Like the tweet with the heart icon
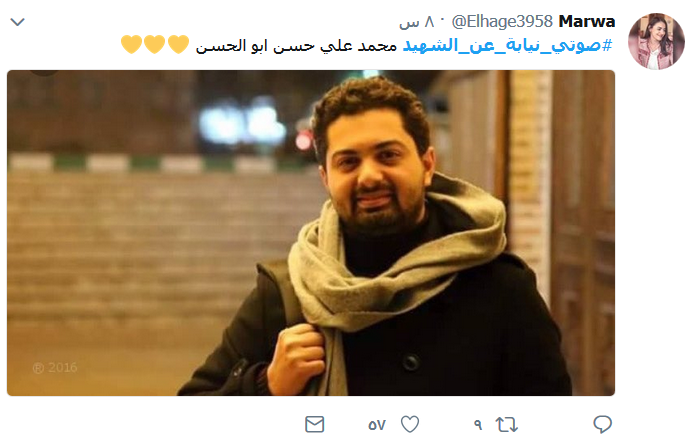 (x=410, y=424)
